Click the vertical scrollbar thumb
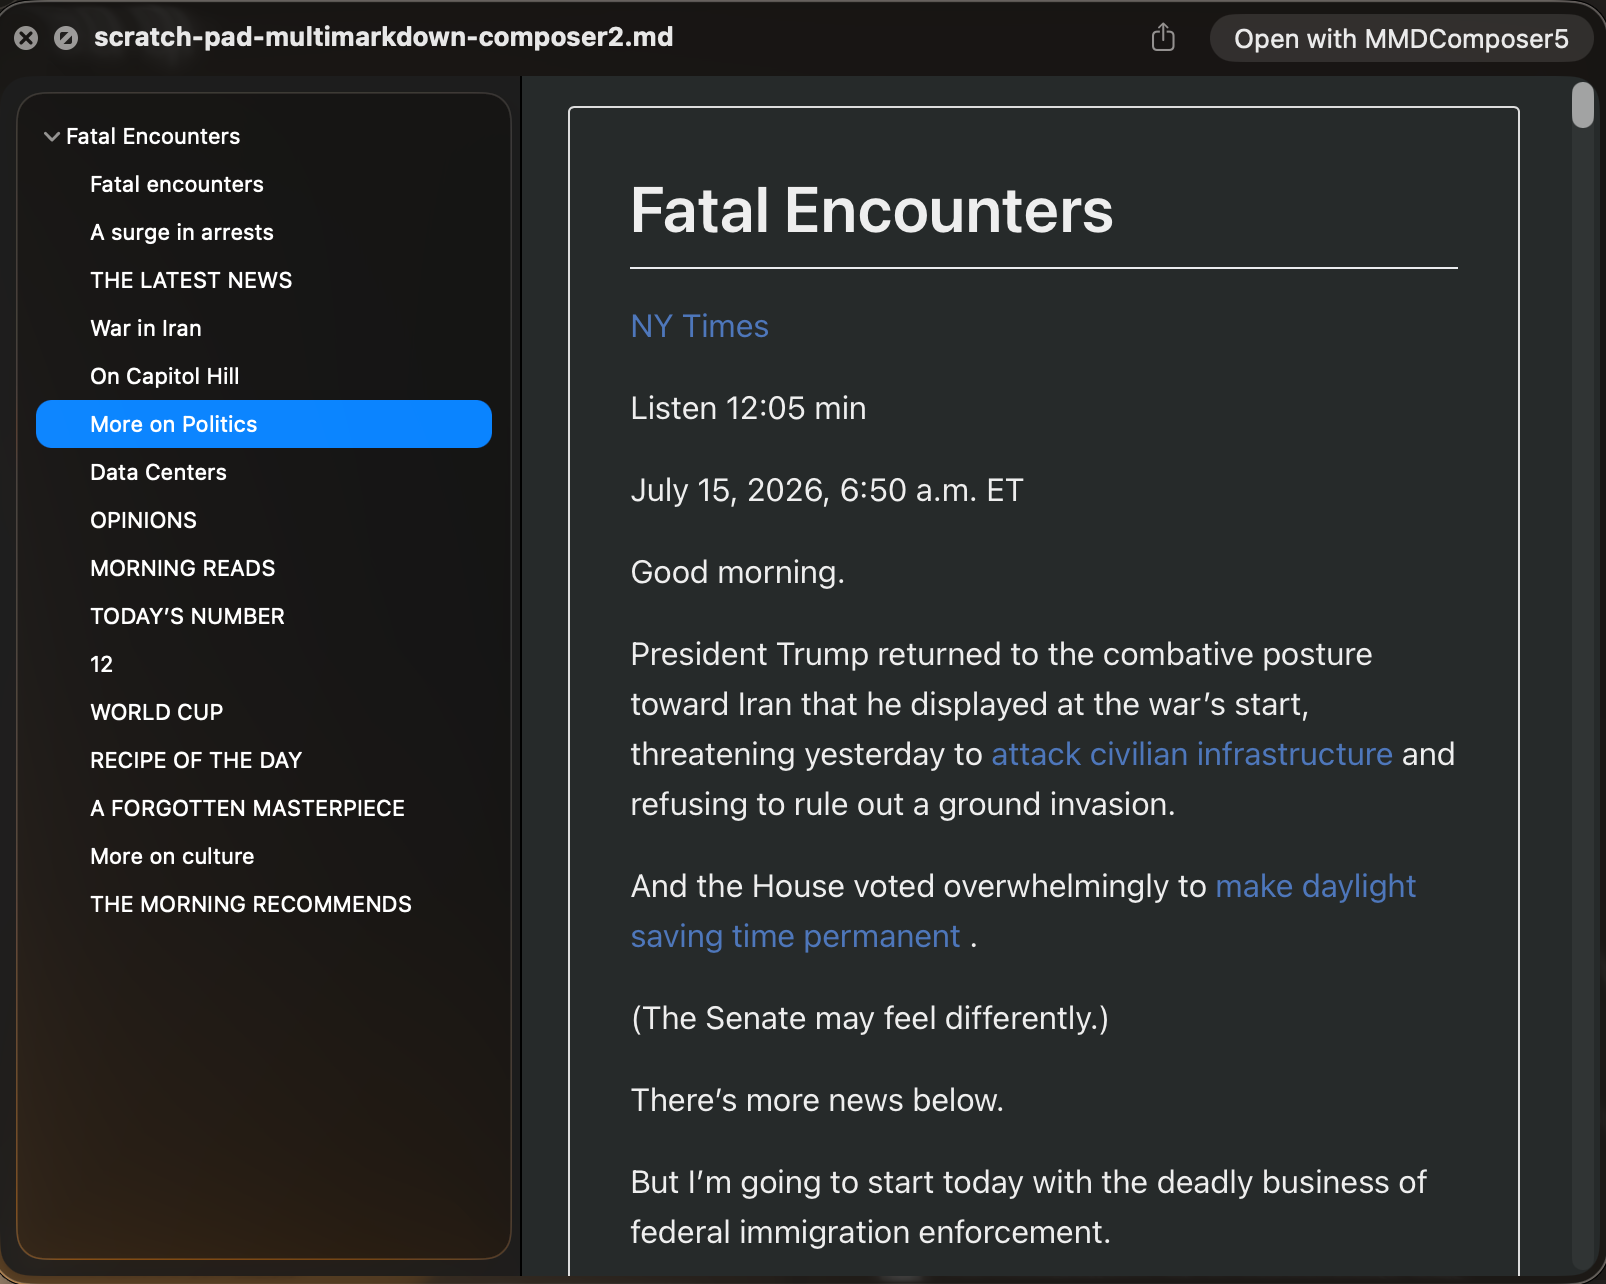This screenshot has height=1284, width=1606. [1582, 105]
